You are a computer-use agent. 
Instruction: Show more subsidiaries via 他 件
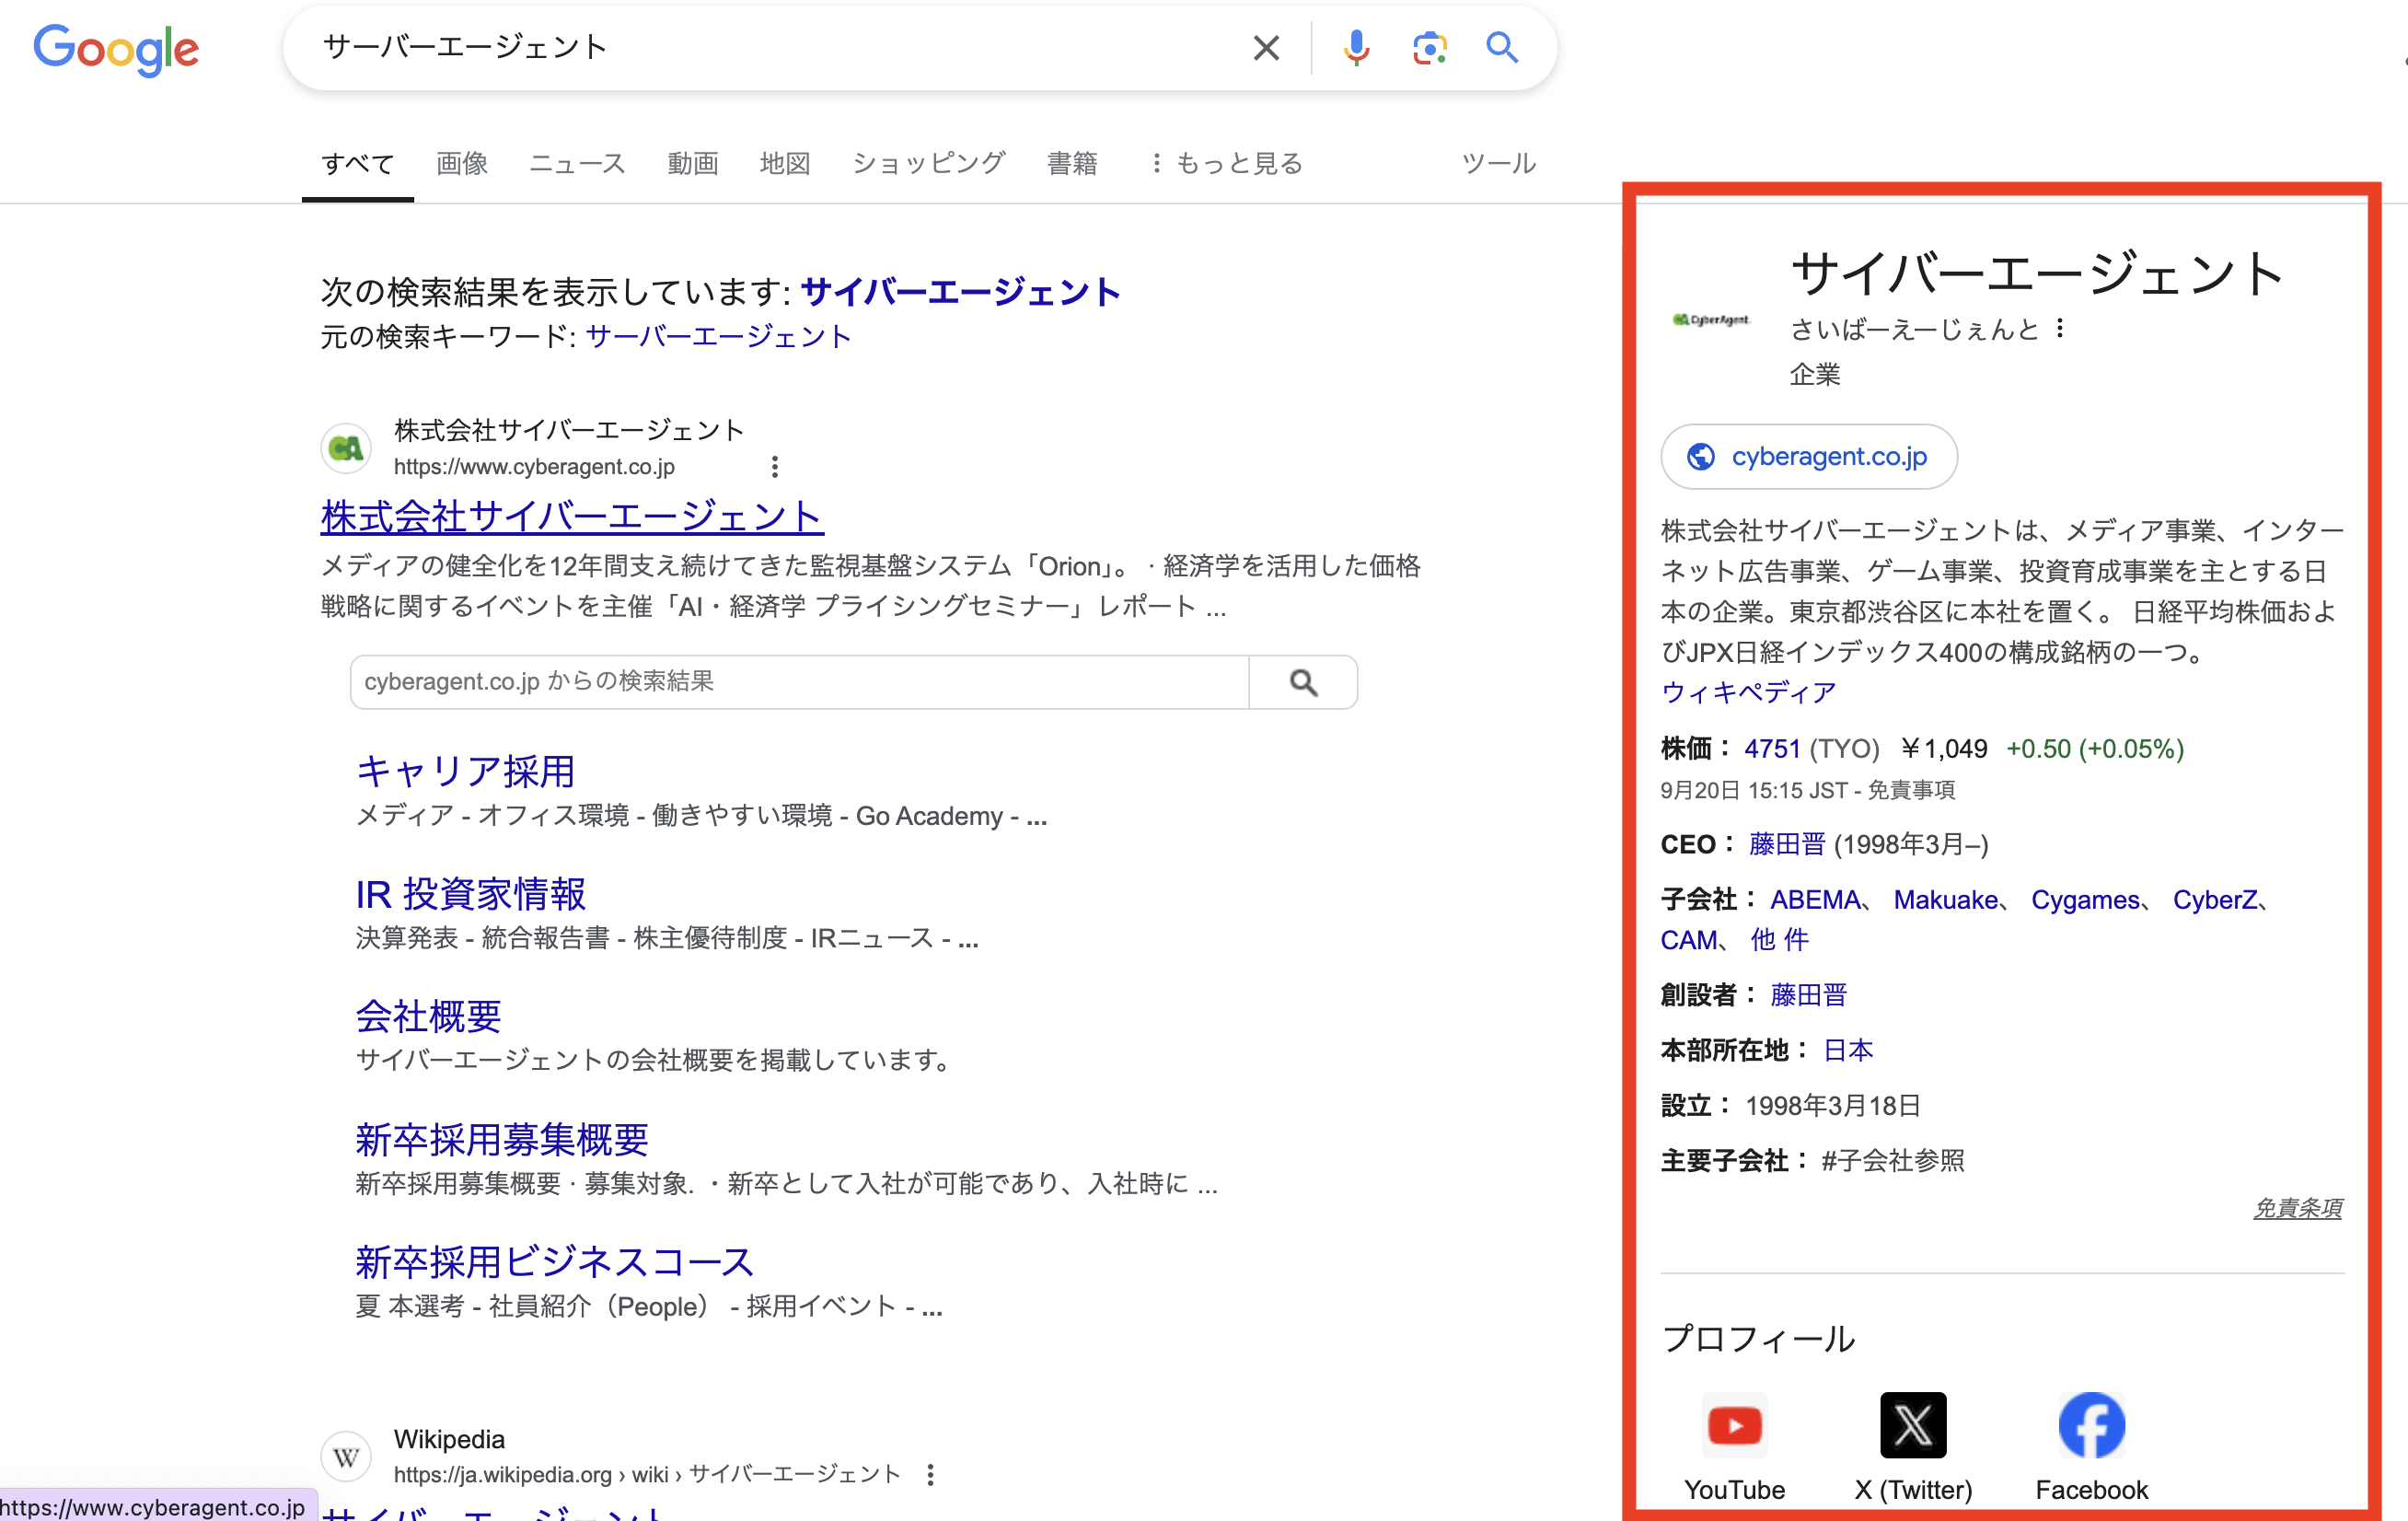pyautogui.click(x=1780, y=940)
